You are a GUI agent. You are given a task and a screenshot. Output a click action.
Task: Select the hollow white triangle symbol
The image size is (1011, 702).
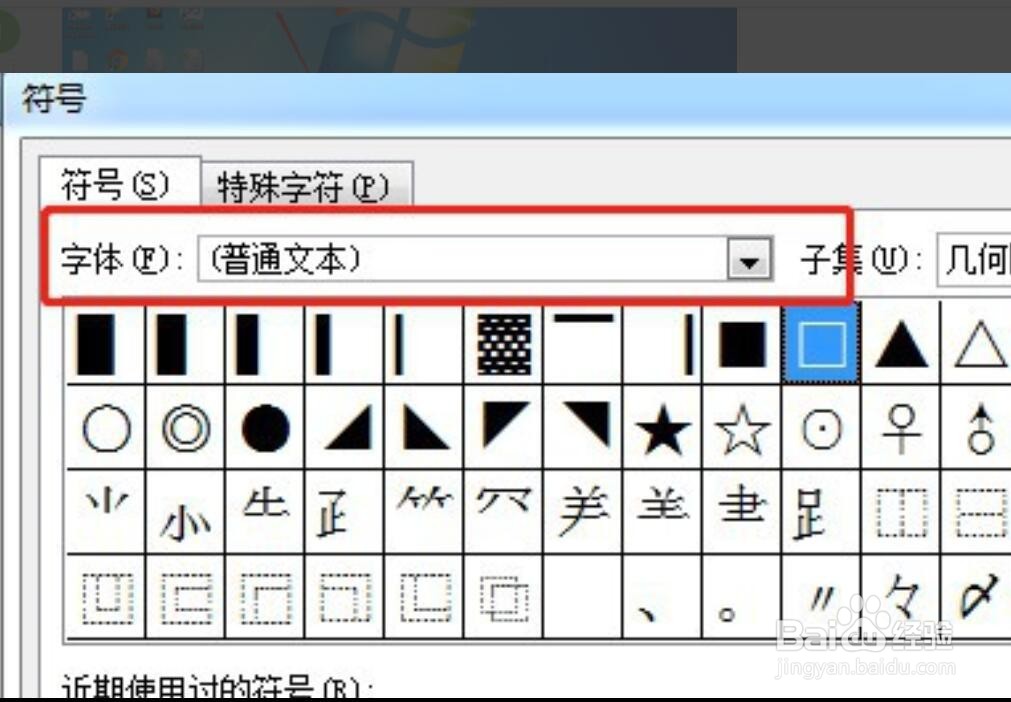(x=977, y=346)
